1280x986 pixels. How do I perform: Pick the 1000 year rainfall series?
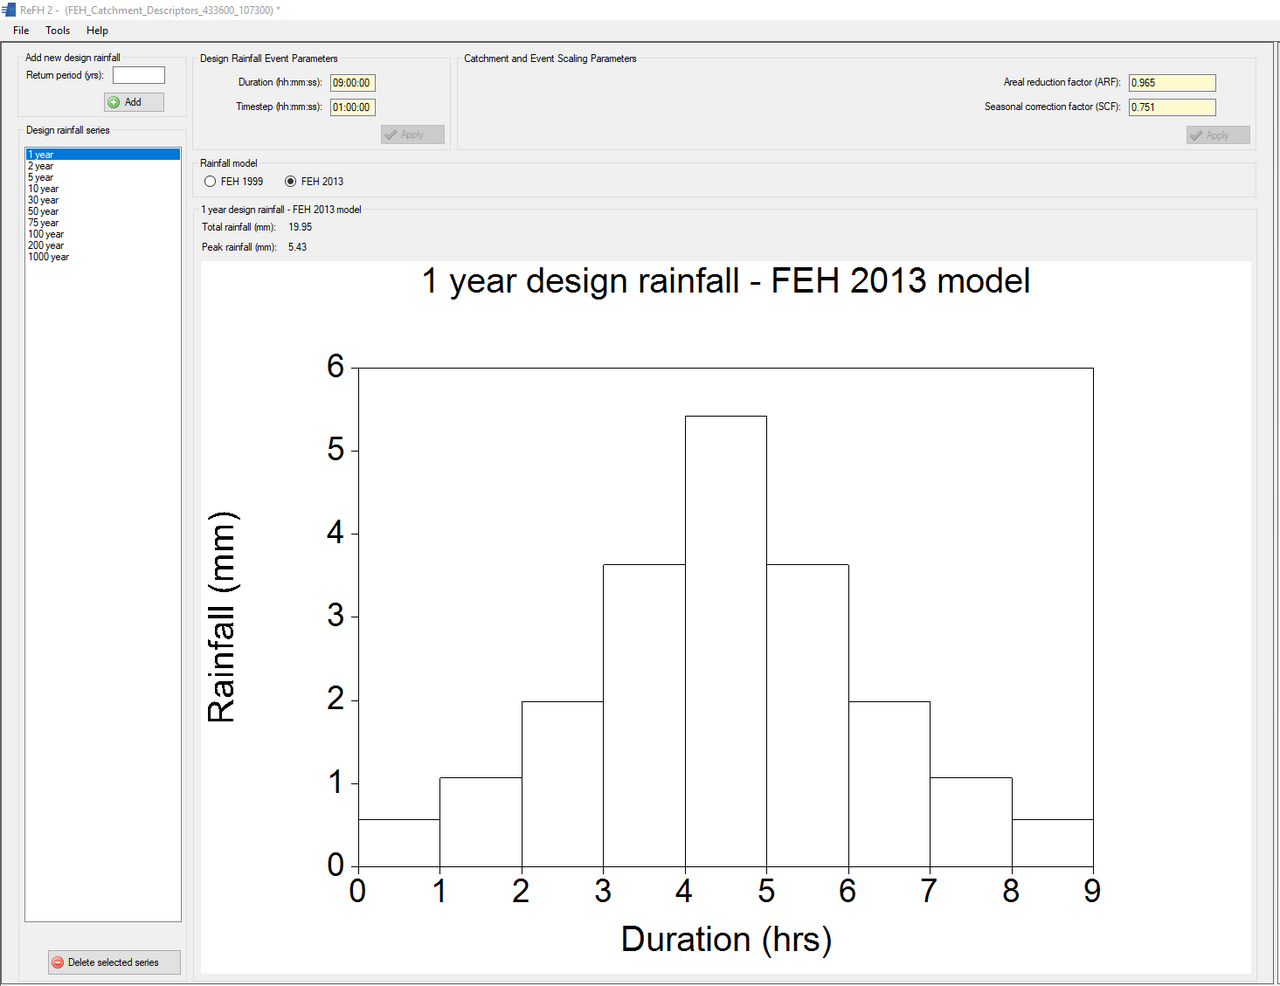48,257
